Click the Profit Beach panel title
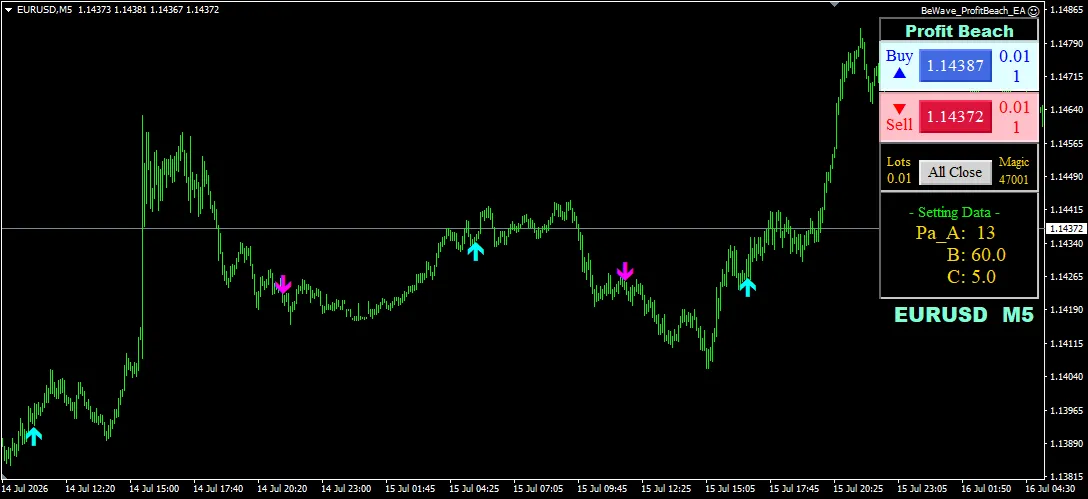 (x=959, y=31)
